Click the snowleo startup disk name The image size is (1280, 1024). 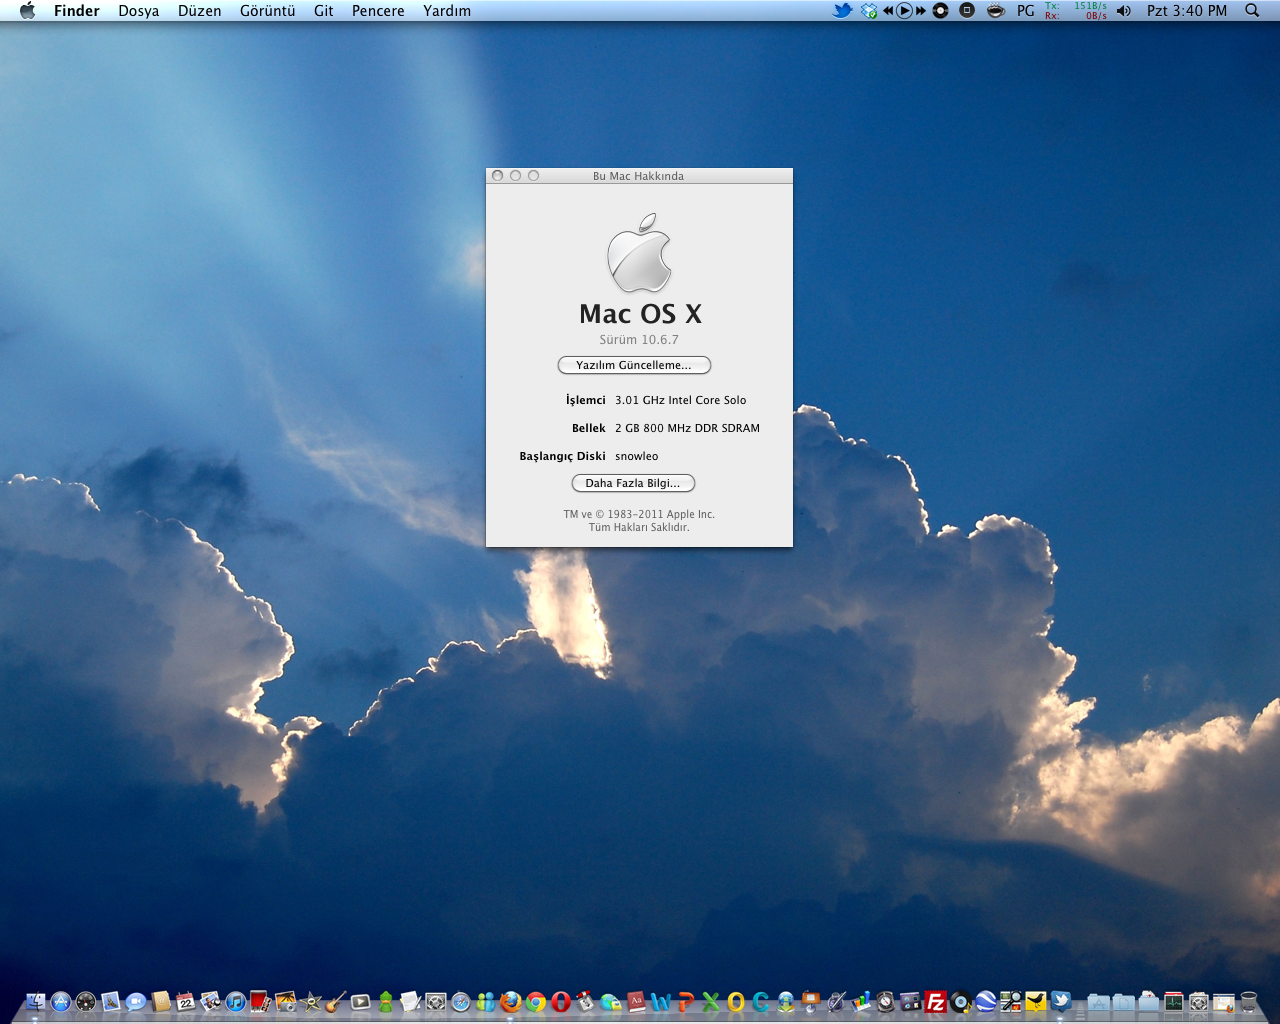tap(637, 456)
